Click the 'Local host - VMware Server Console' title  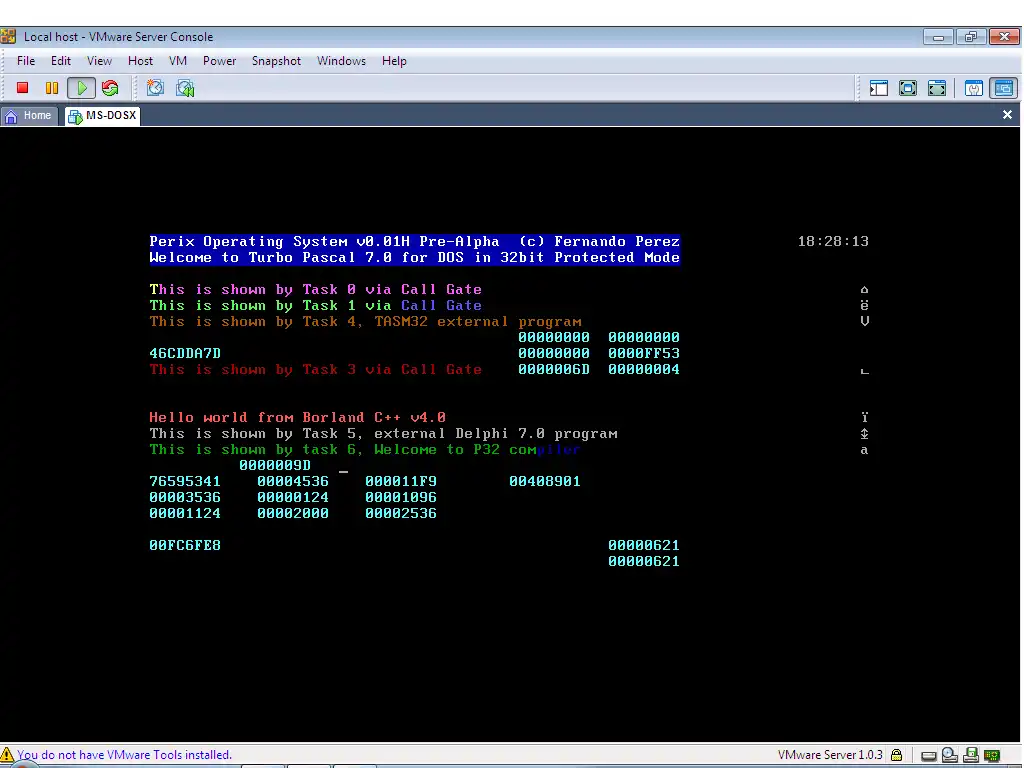click(118, 37)
